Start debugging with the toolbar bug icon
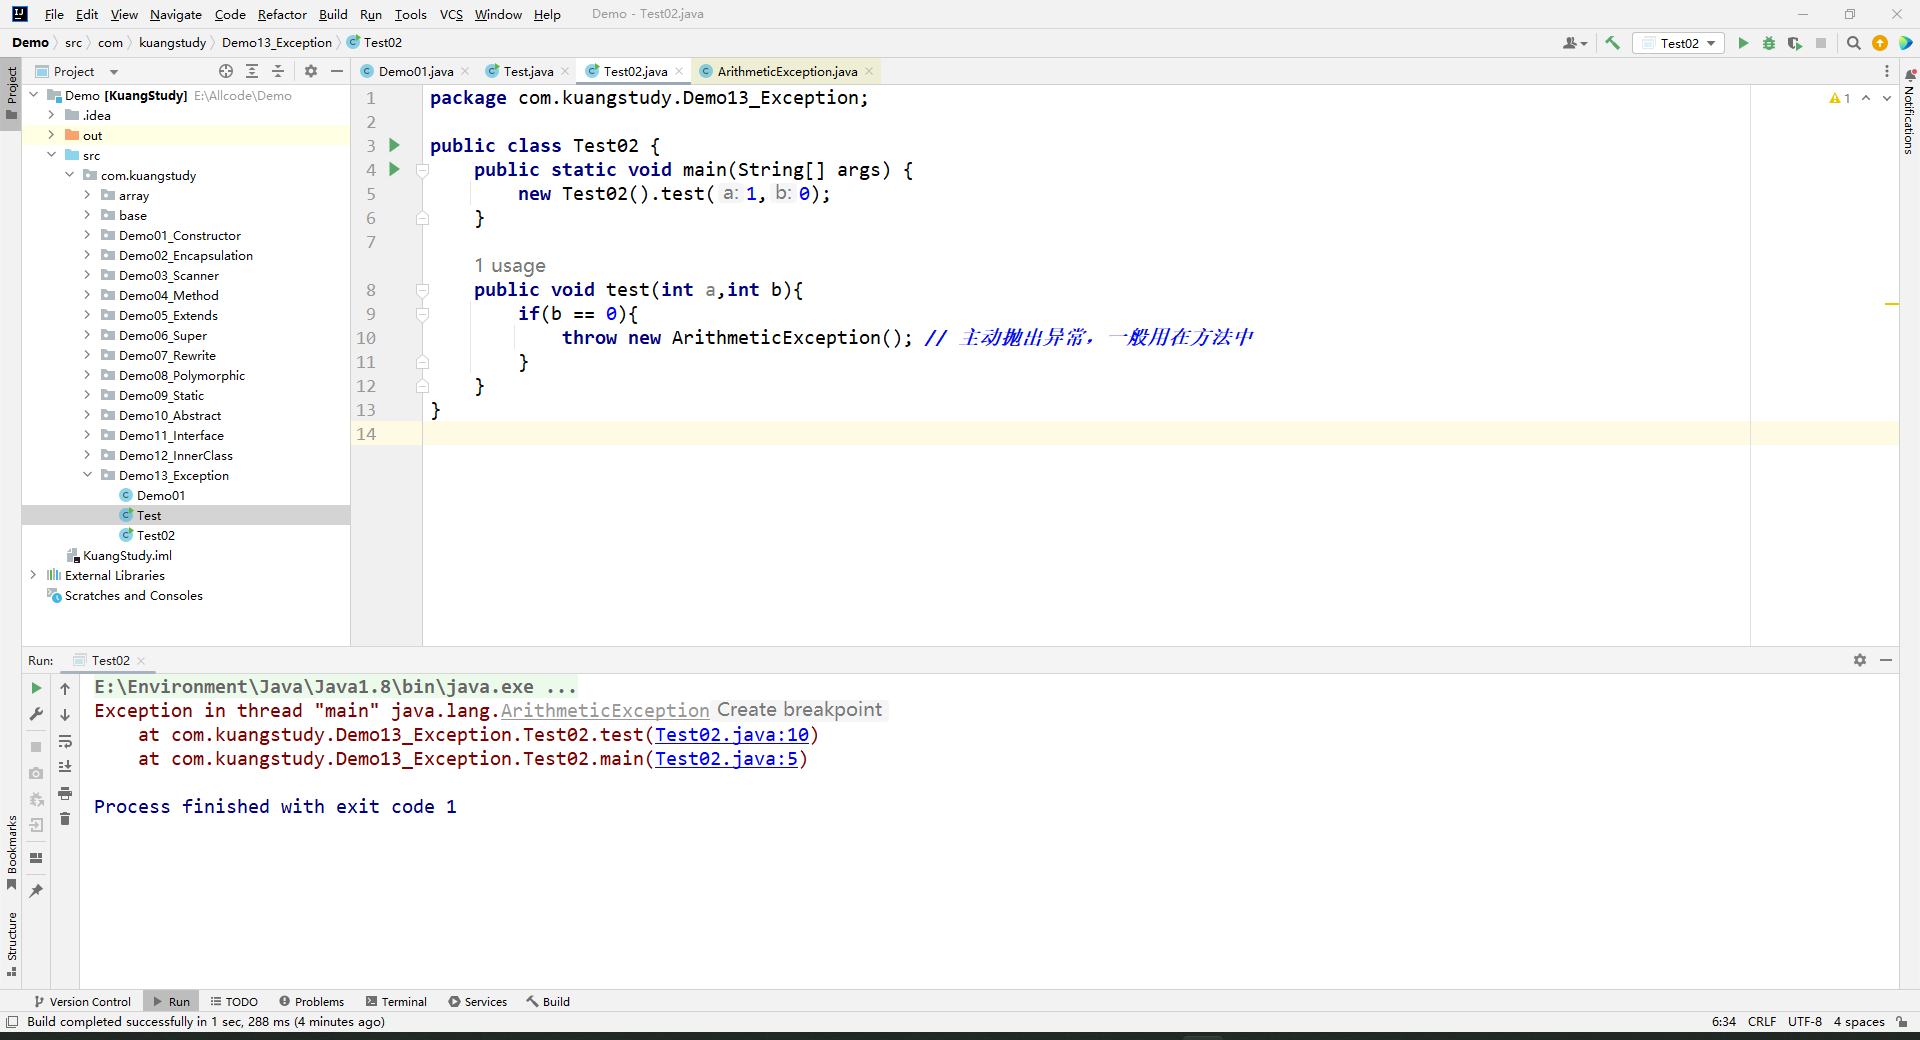 click(1769, 43)
